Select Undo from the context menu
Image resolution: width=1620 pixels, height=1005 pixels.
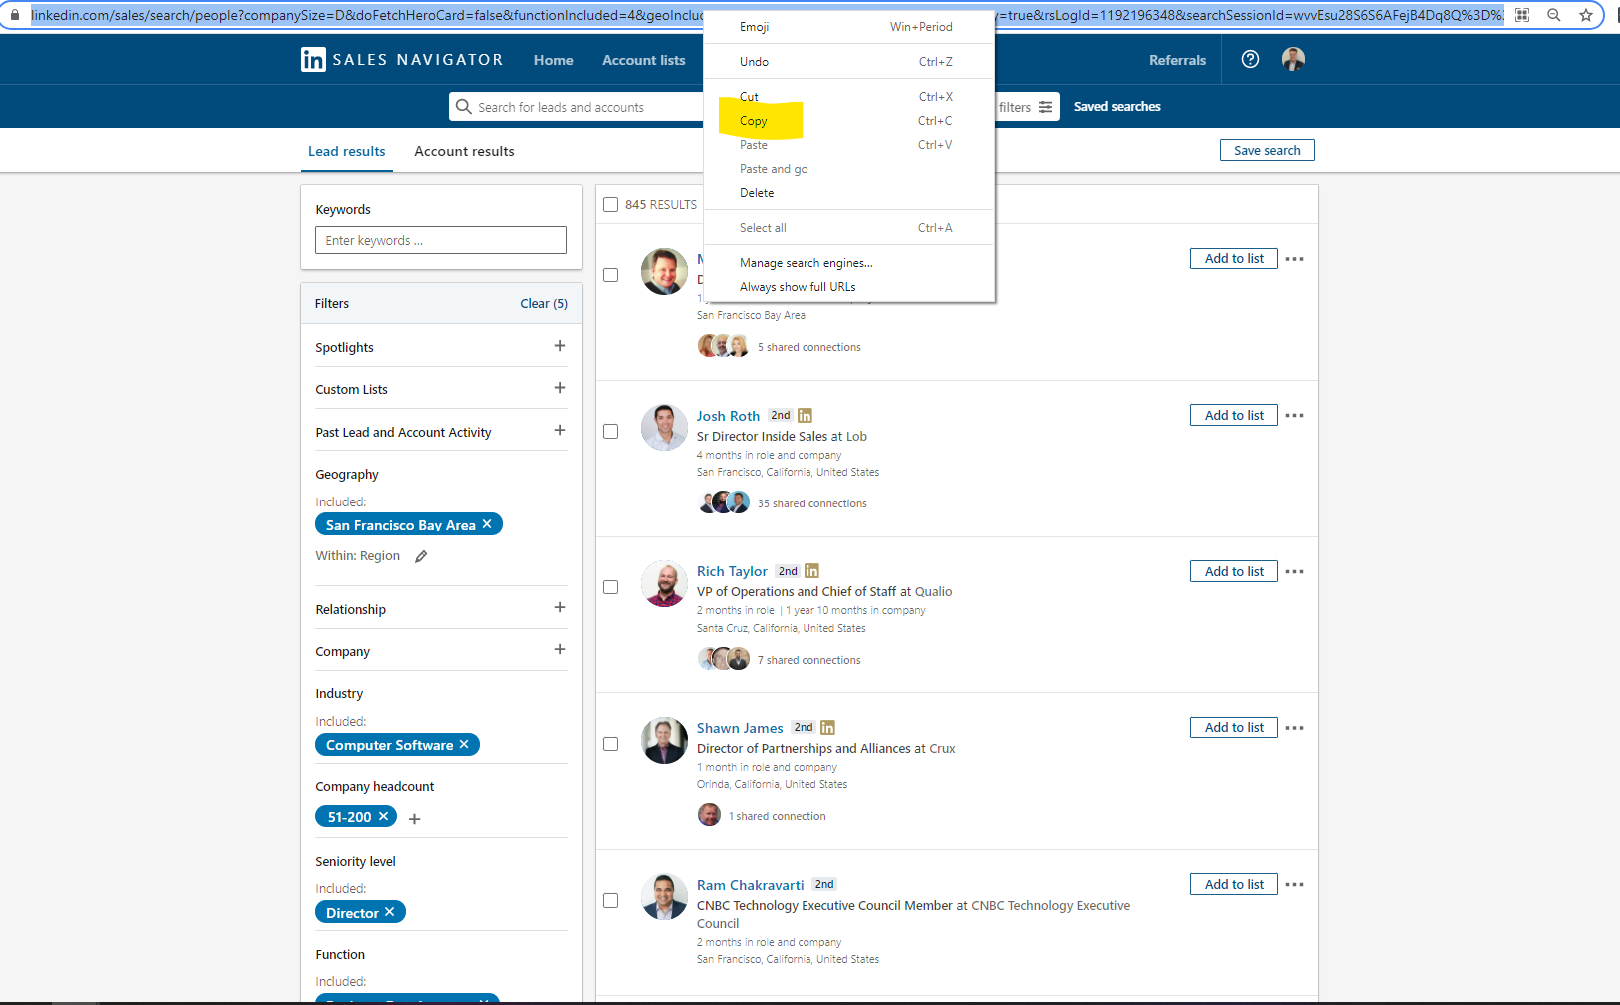tap(849, 62)
